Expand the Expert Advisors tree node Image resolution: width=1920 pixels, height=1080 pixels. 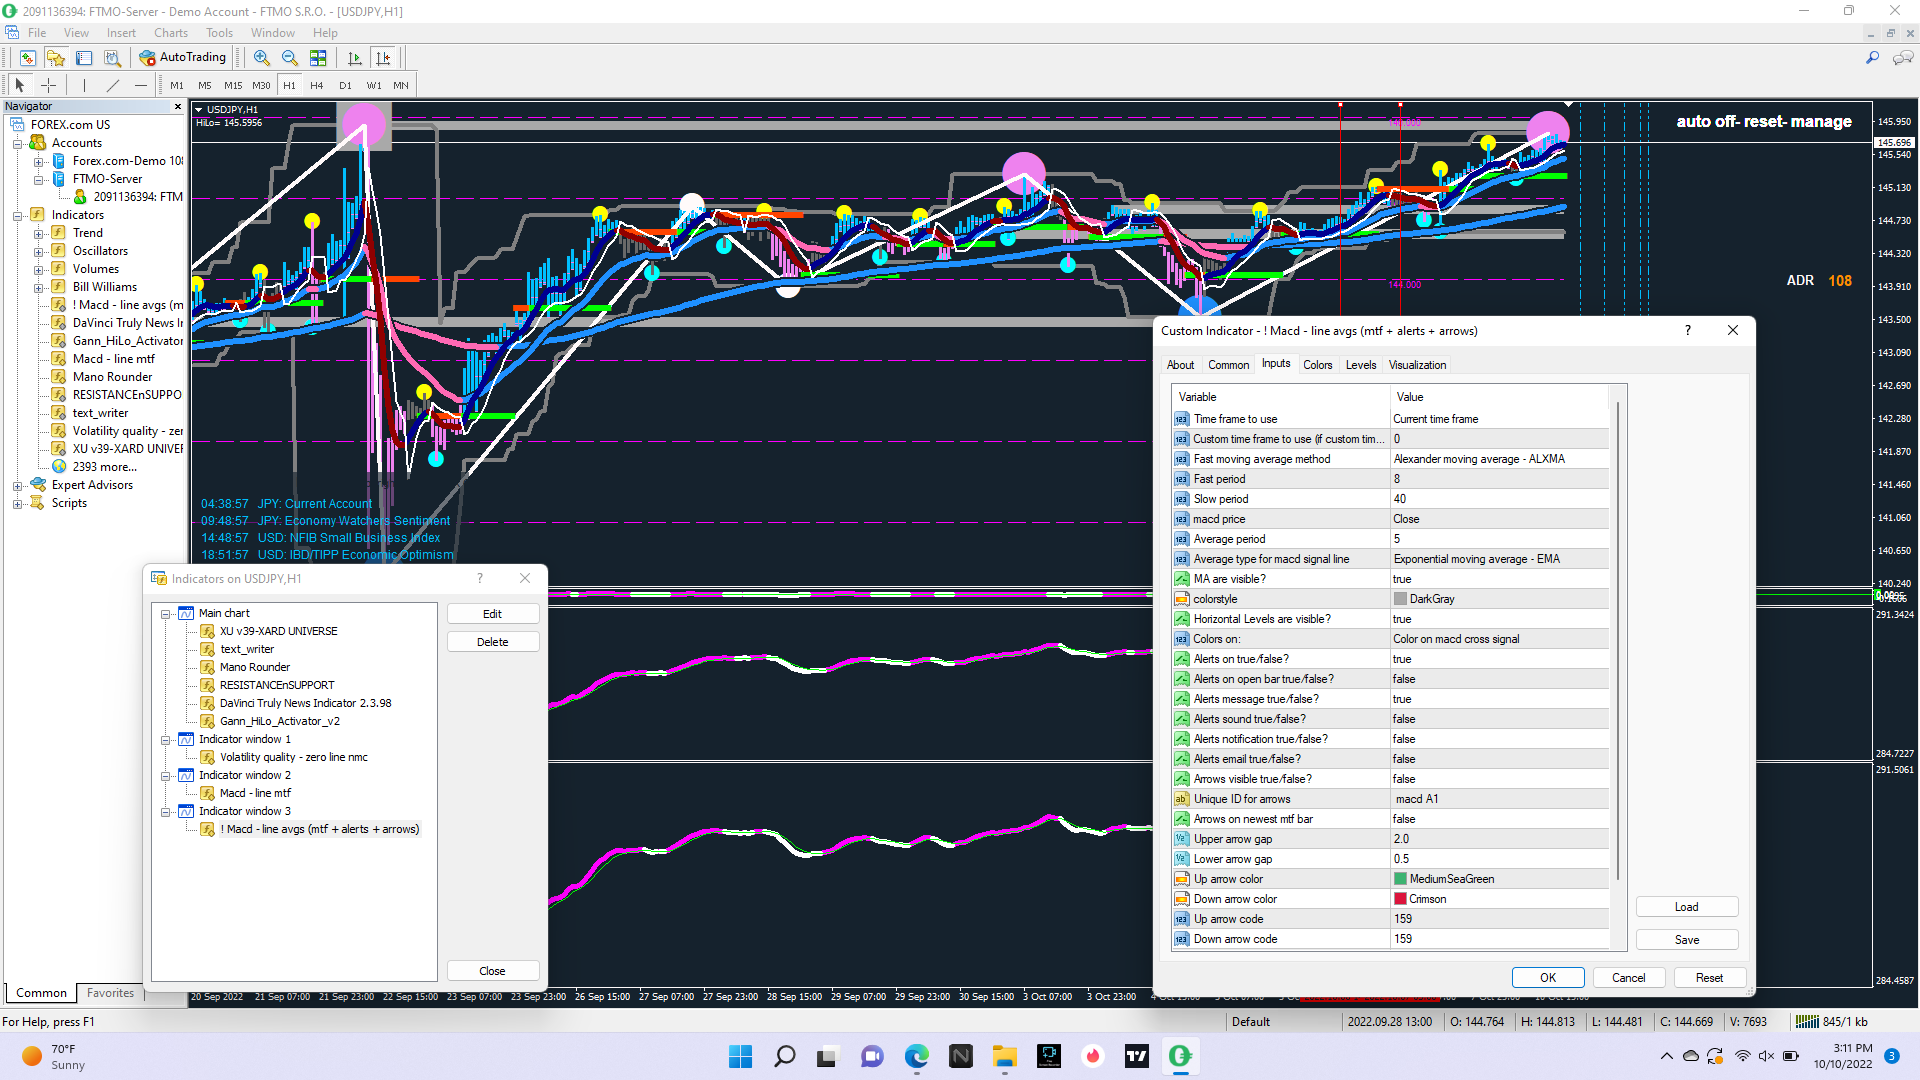tap(17, 486)
